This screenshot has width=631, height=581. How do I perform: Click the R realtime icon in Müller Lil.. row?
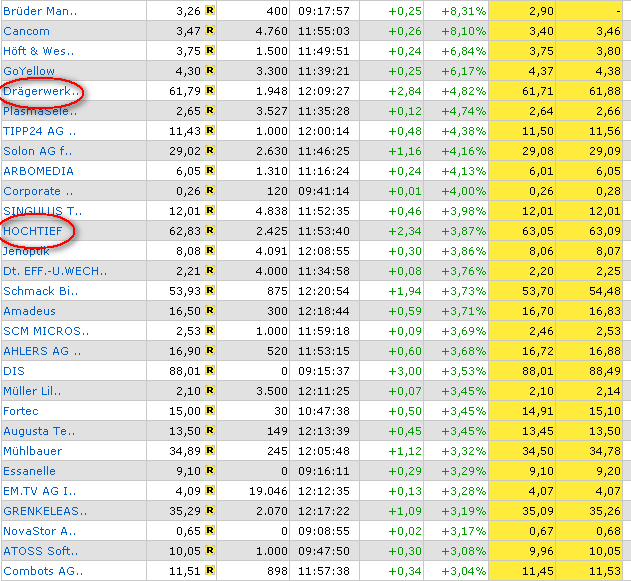210,390
